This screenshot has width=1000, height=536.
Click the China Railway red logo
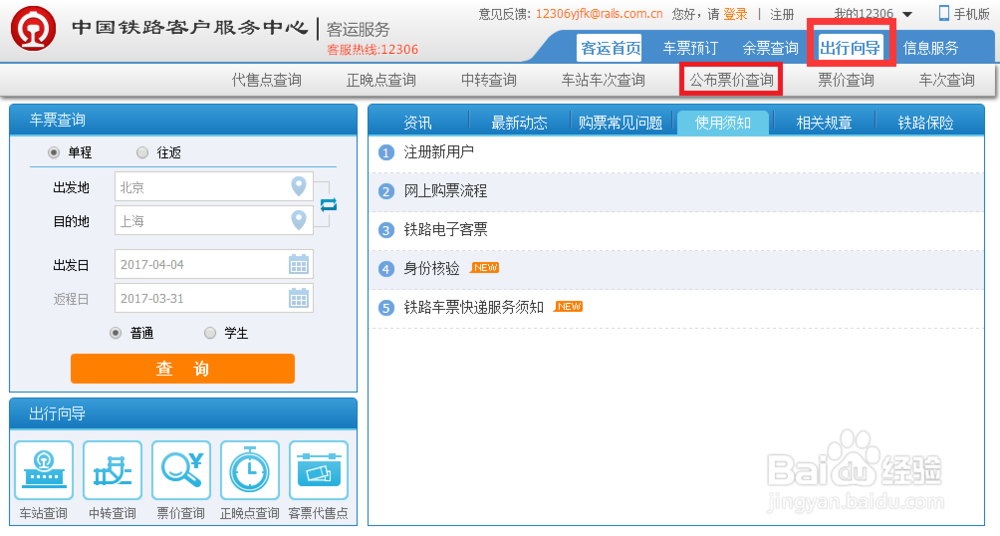pyautogui.click(x=33, y=29)
